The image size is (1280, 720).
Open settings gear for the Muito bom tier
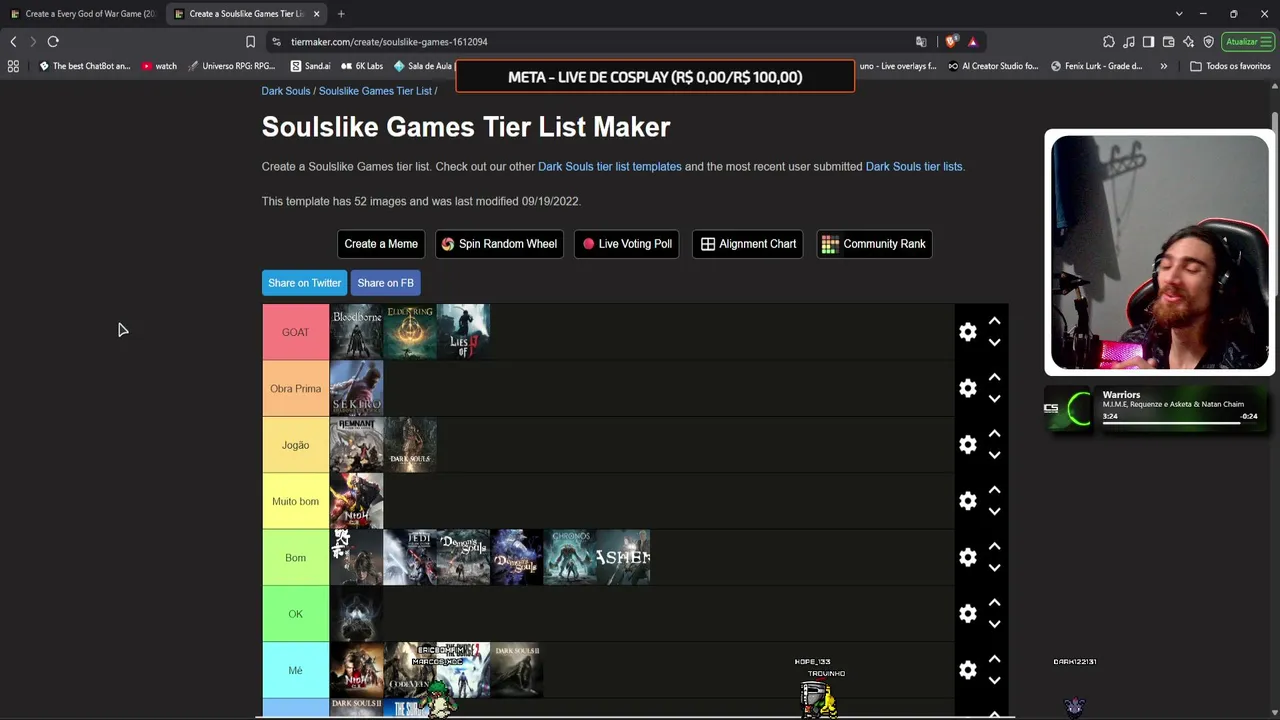(x=967, y=501)
